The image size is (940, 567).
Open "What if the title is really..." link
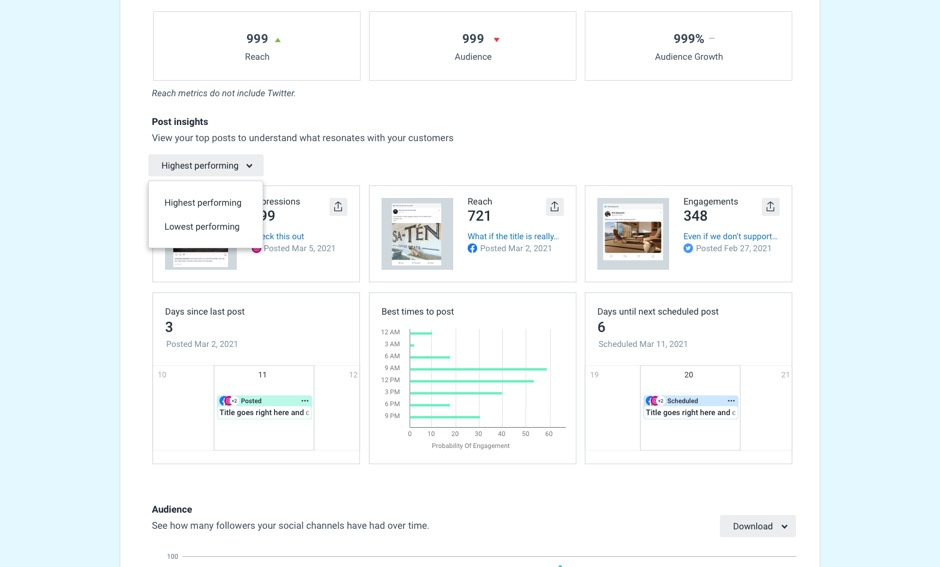(513, 236)
